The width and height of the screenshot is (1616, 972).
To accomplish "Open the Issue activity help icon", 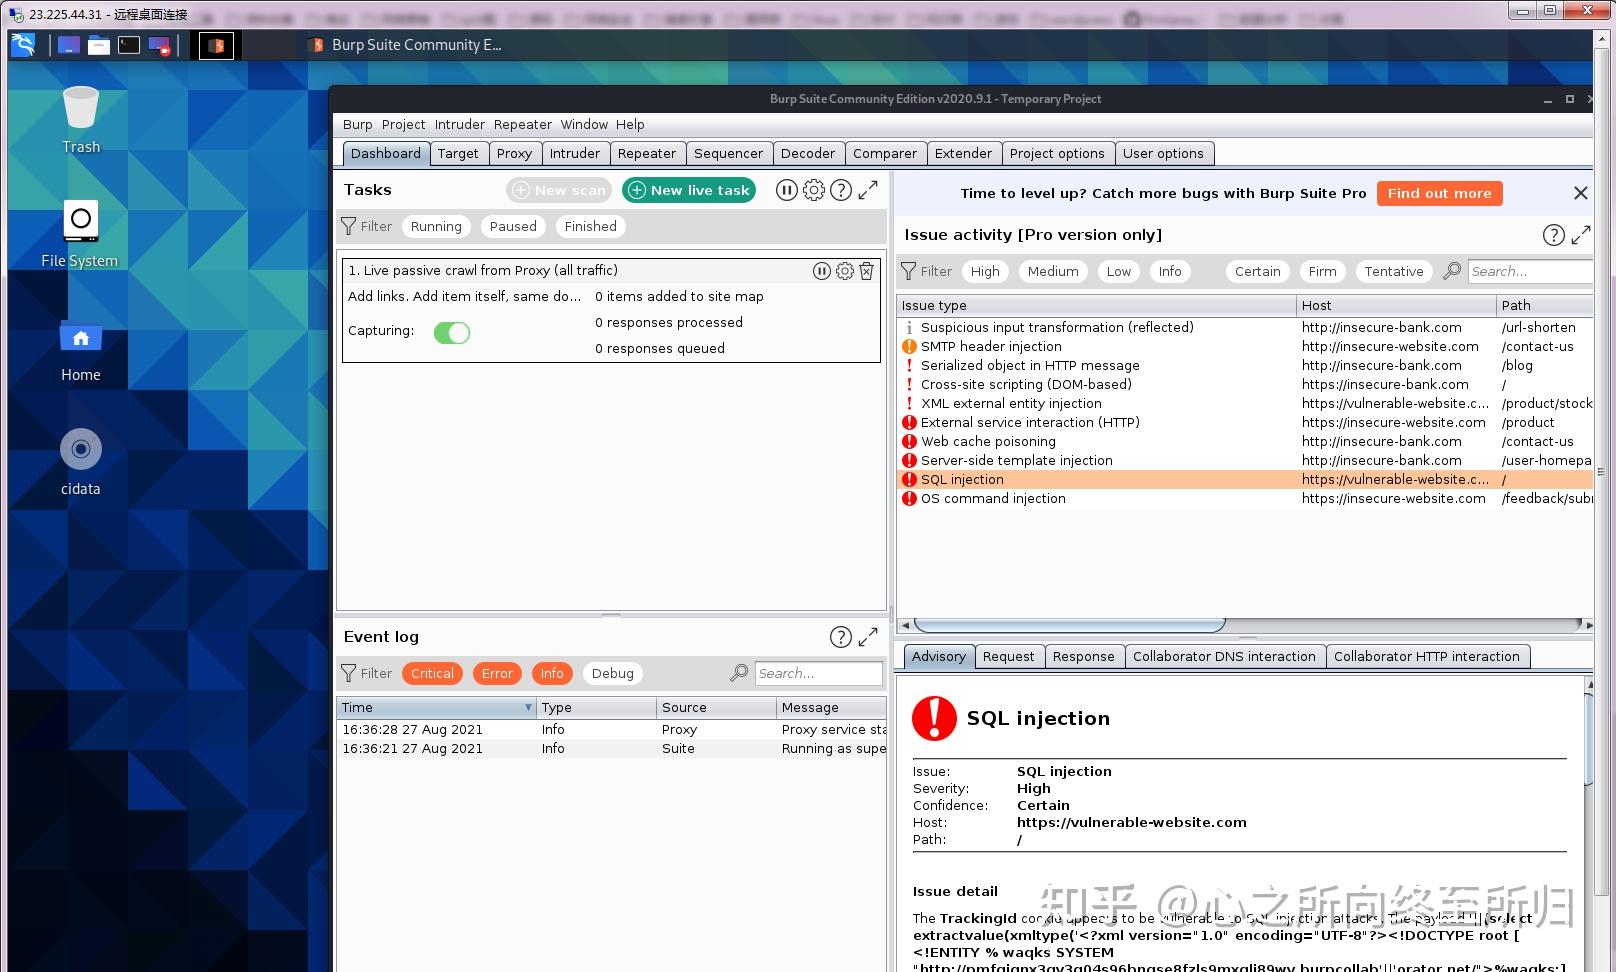I will pyautogui.click(x=1553, y=235).
